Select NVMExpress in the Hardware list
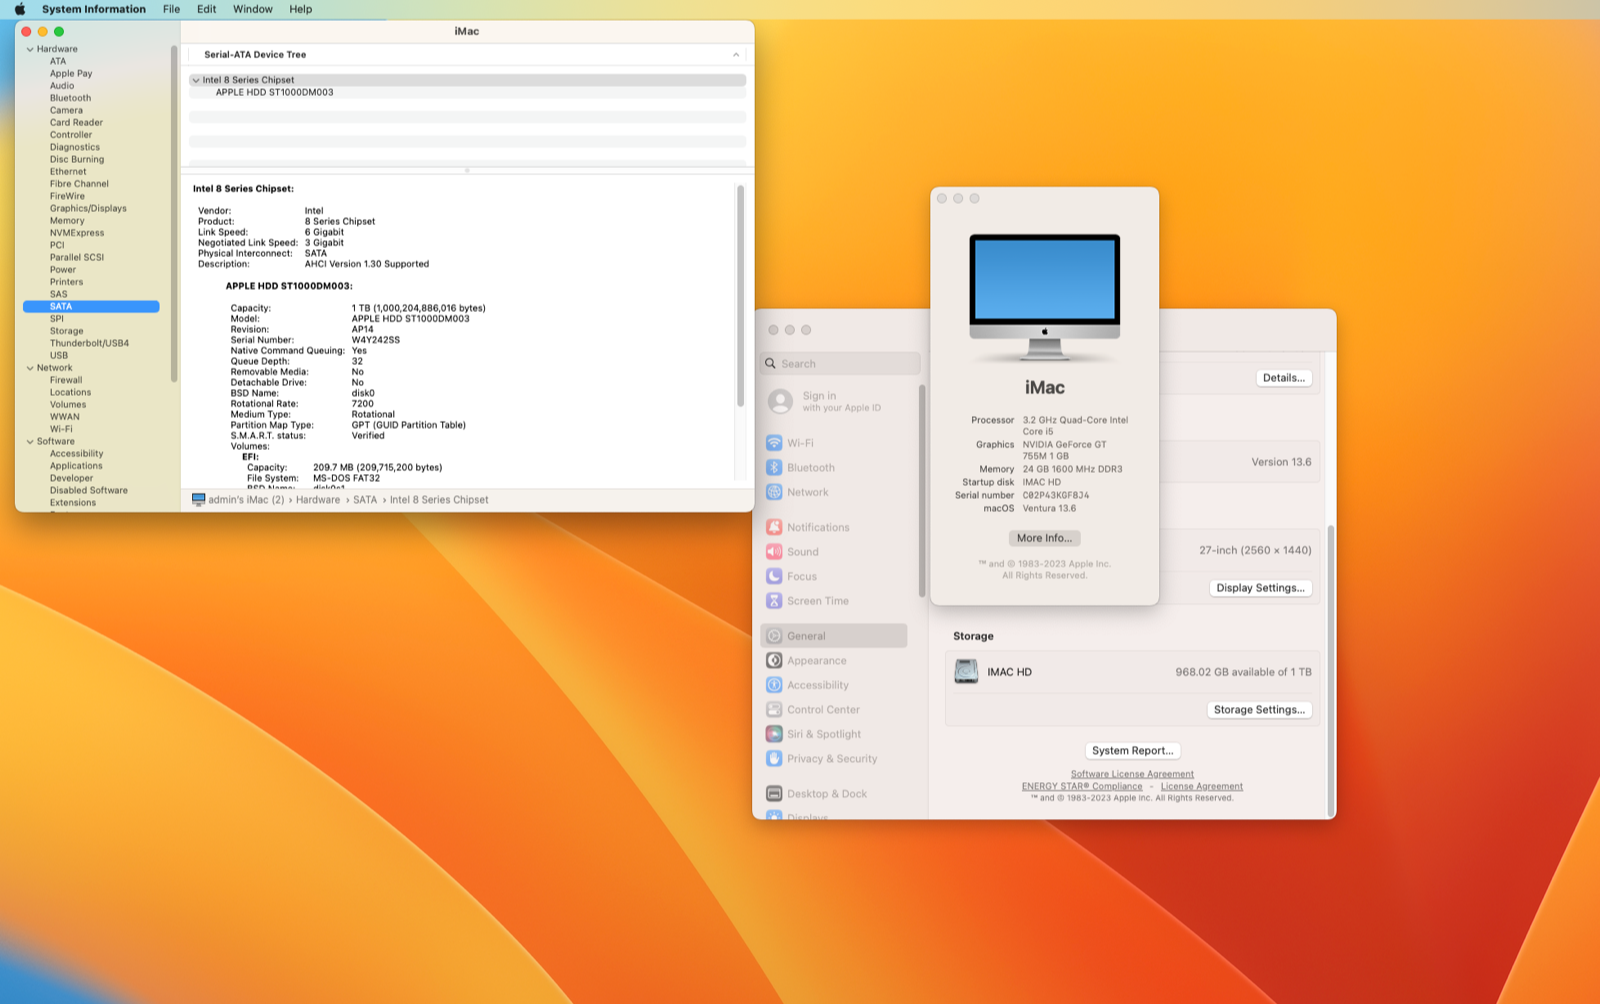This screenshot has height=1004, width=1600. coord(77,233)
